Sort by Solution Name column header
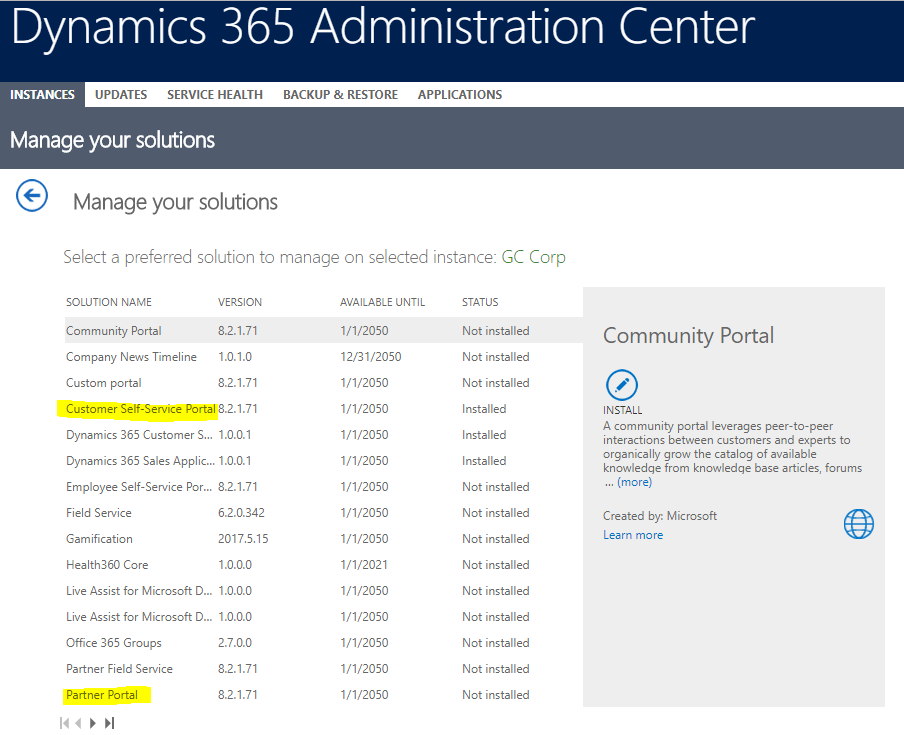Viewport: 904px width, 735px height. coord(109,302)
